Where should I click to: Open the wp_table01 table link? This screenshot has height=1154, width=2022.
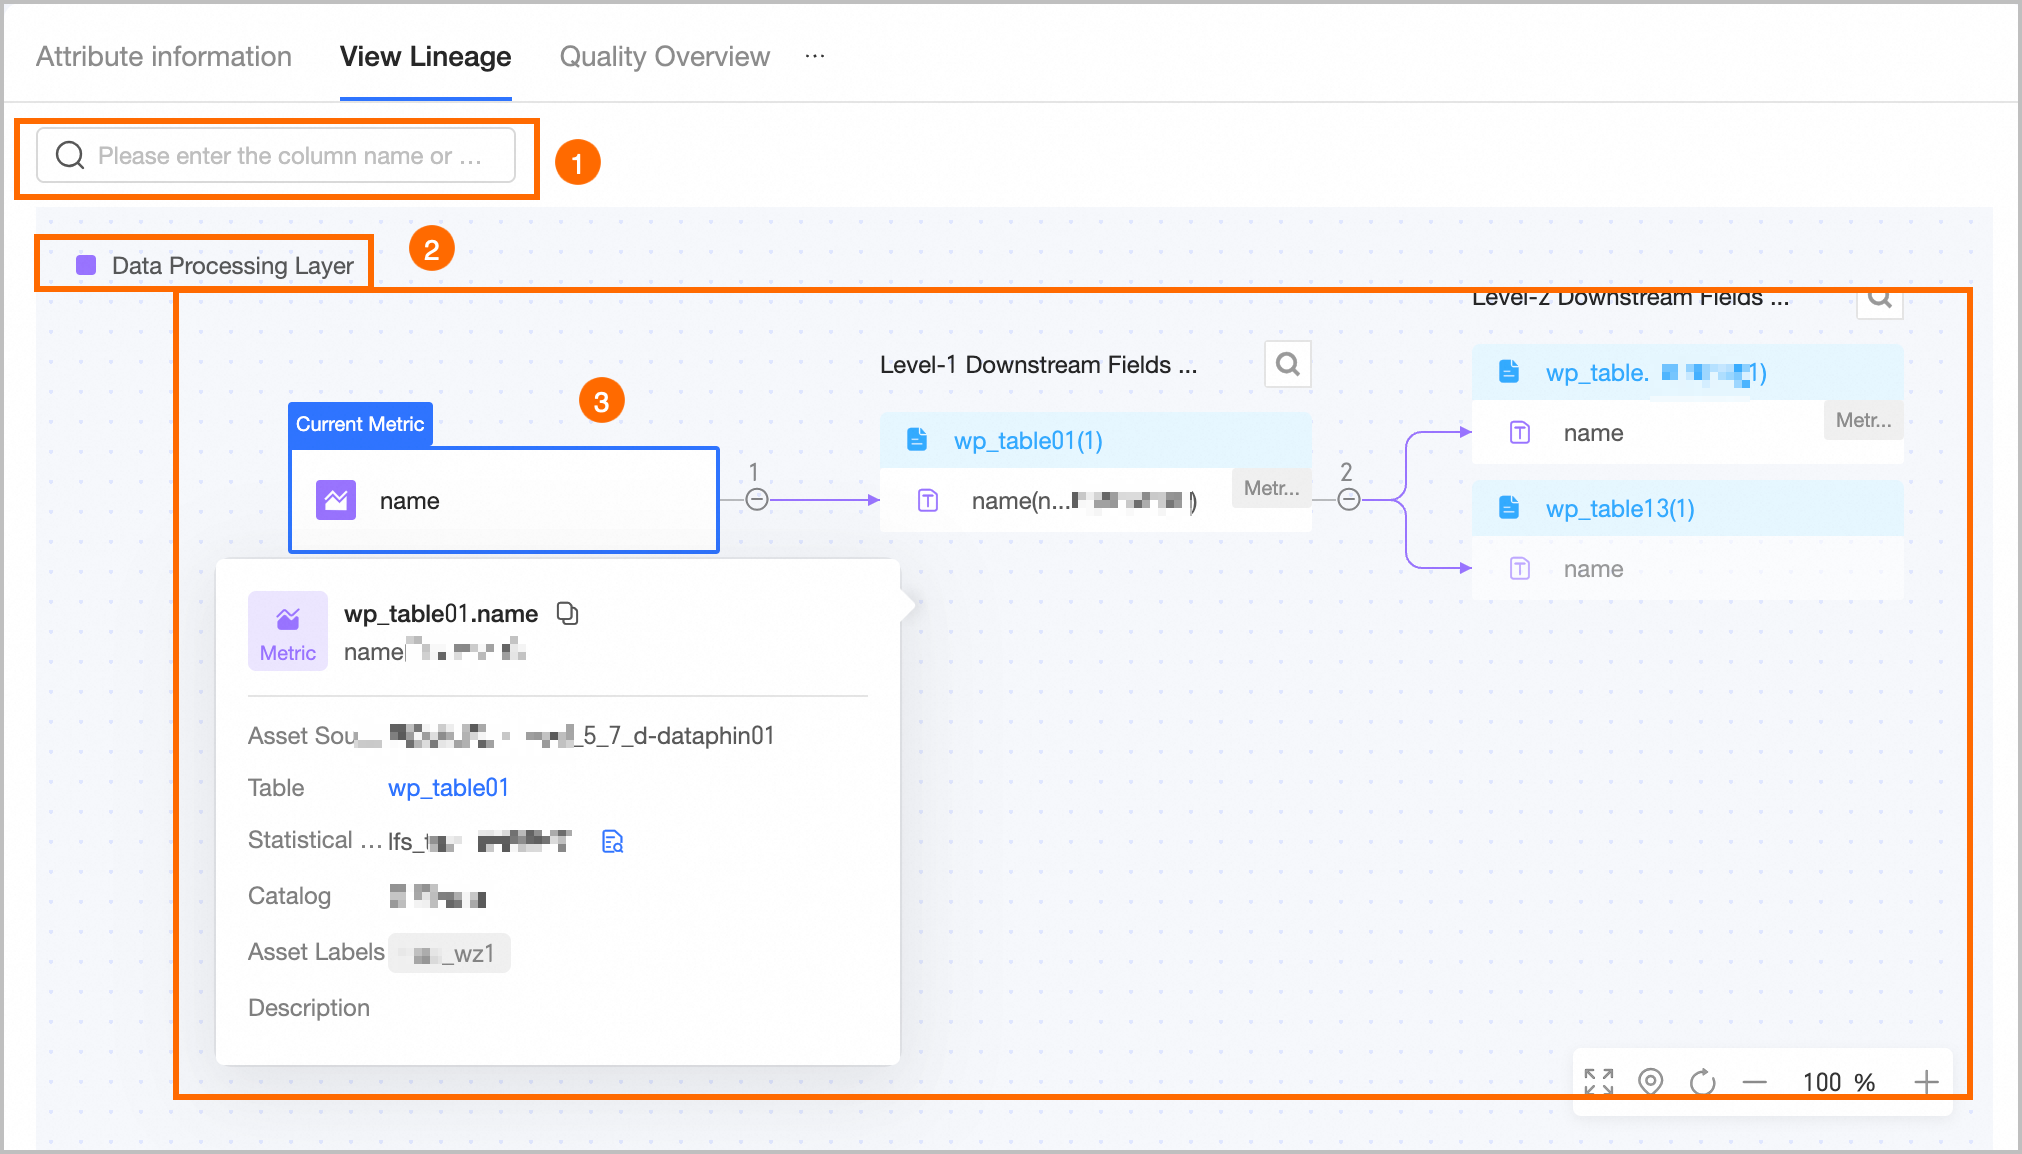(448, 788)
